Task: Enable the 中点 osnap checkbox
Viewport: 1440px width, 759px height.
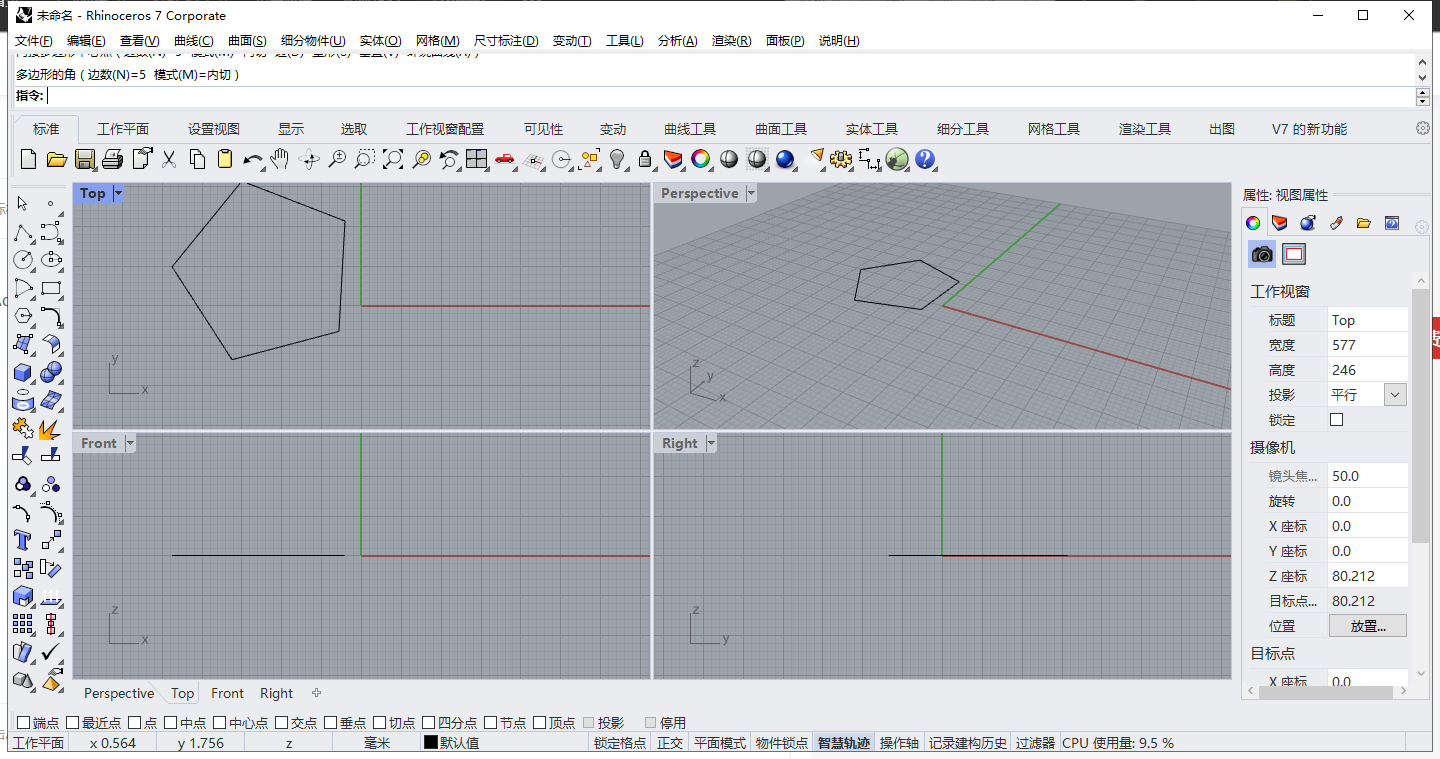Action: (170, 722)
